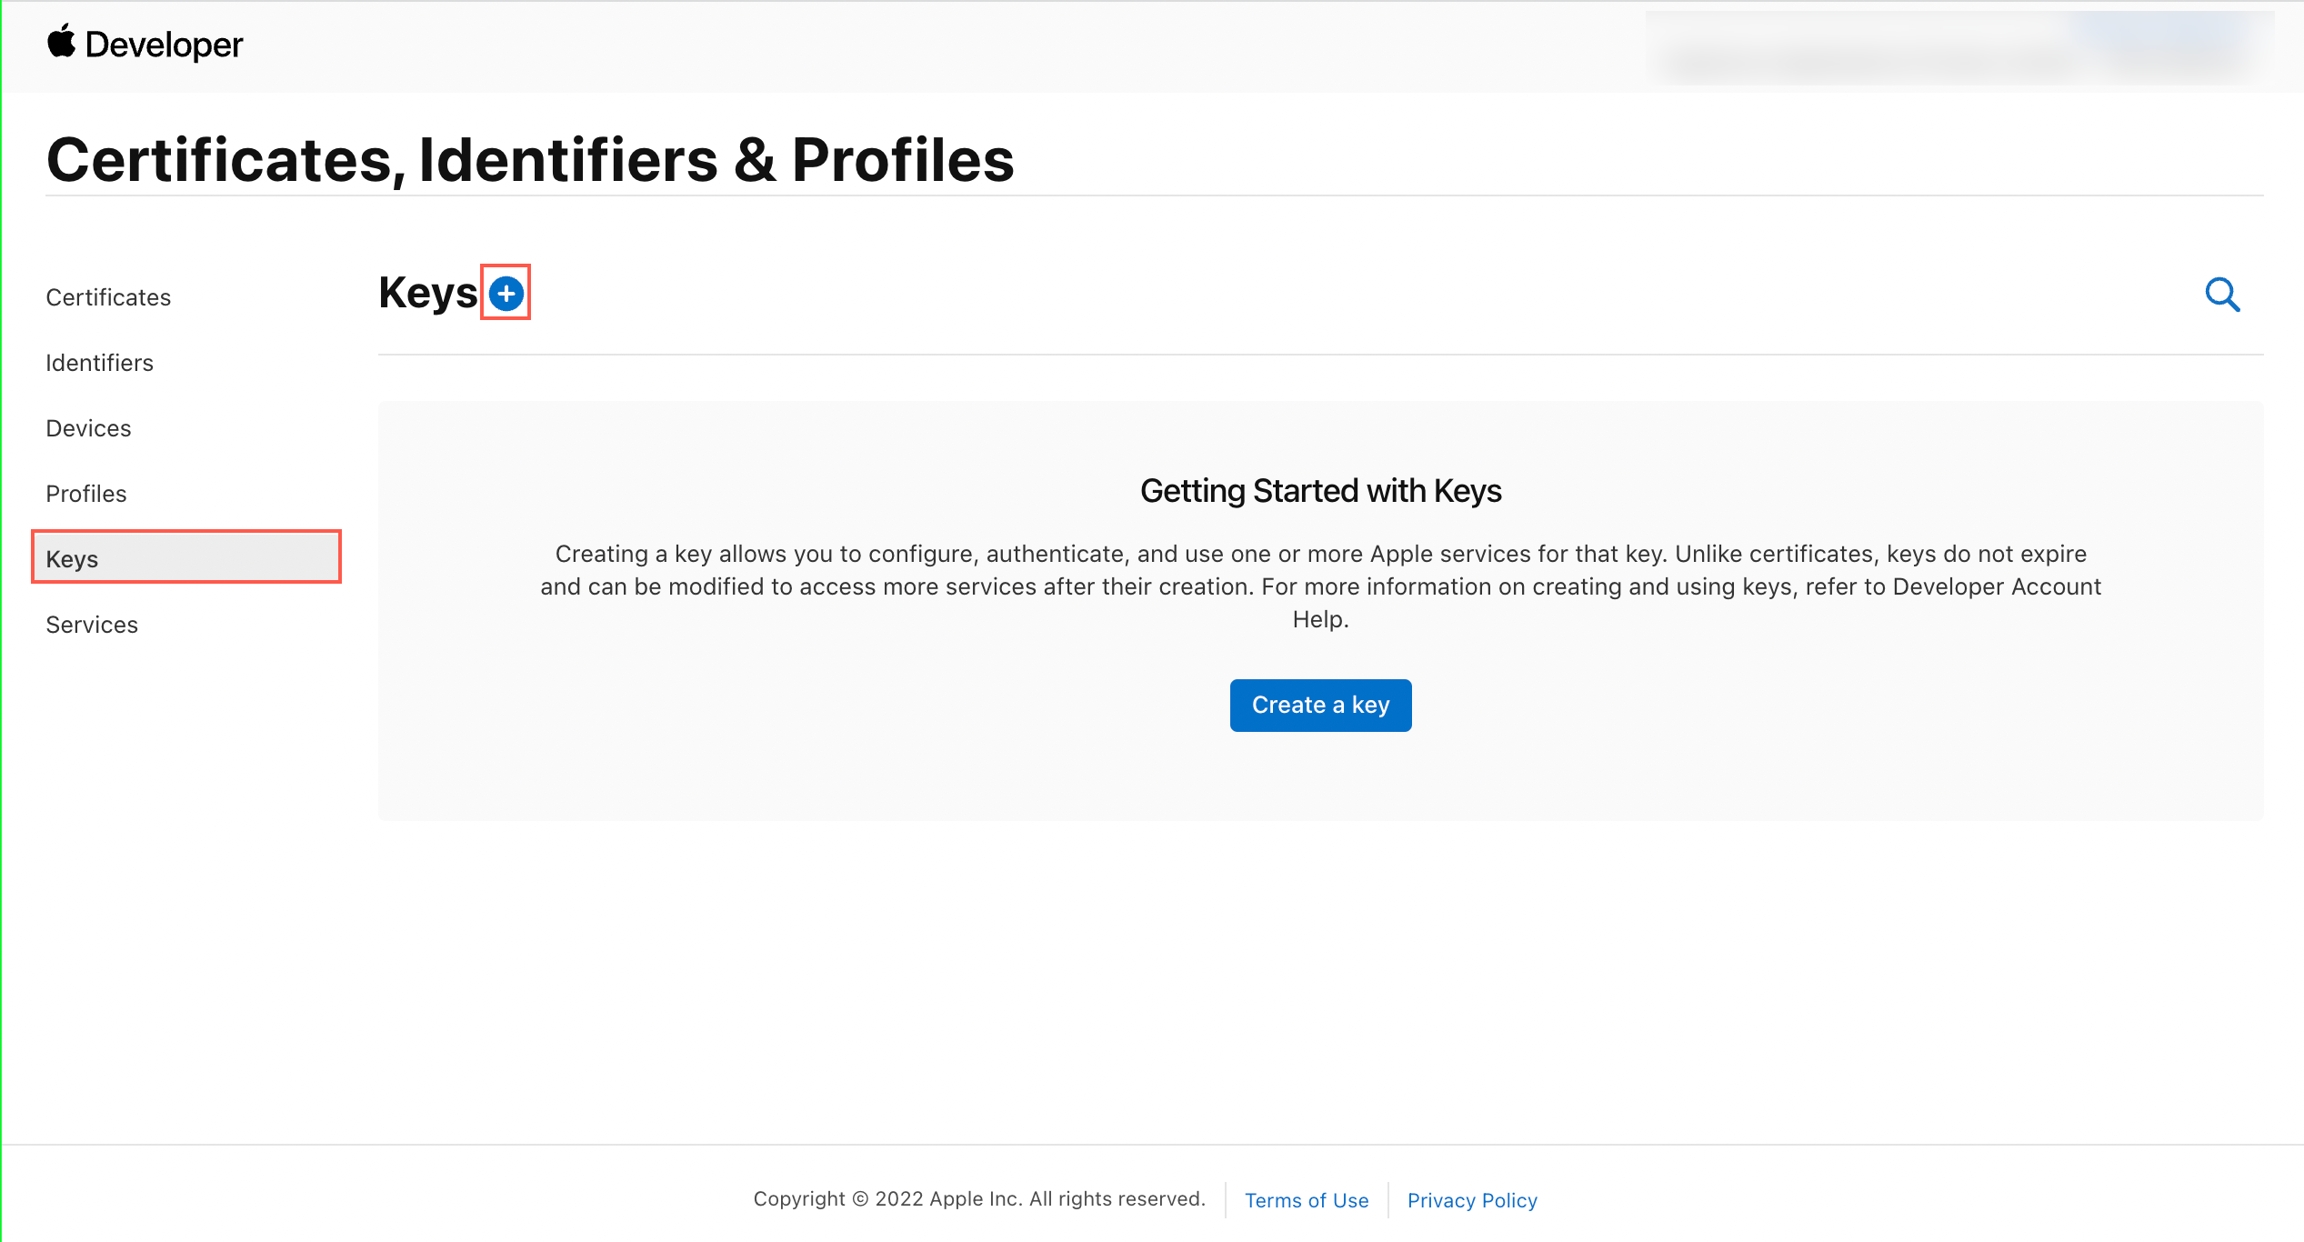The height and width of the screenshot is (1242, 2304).
Task: Click the Certificates, Identifiers & Profiles title
Action: (530, 160)
